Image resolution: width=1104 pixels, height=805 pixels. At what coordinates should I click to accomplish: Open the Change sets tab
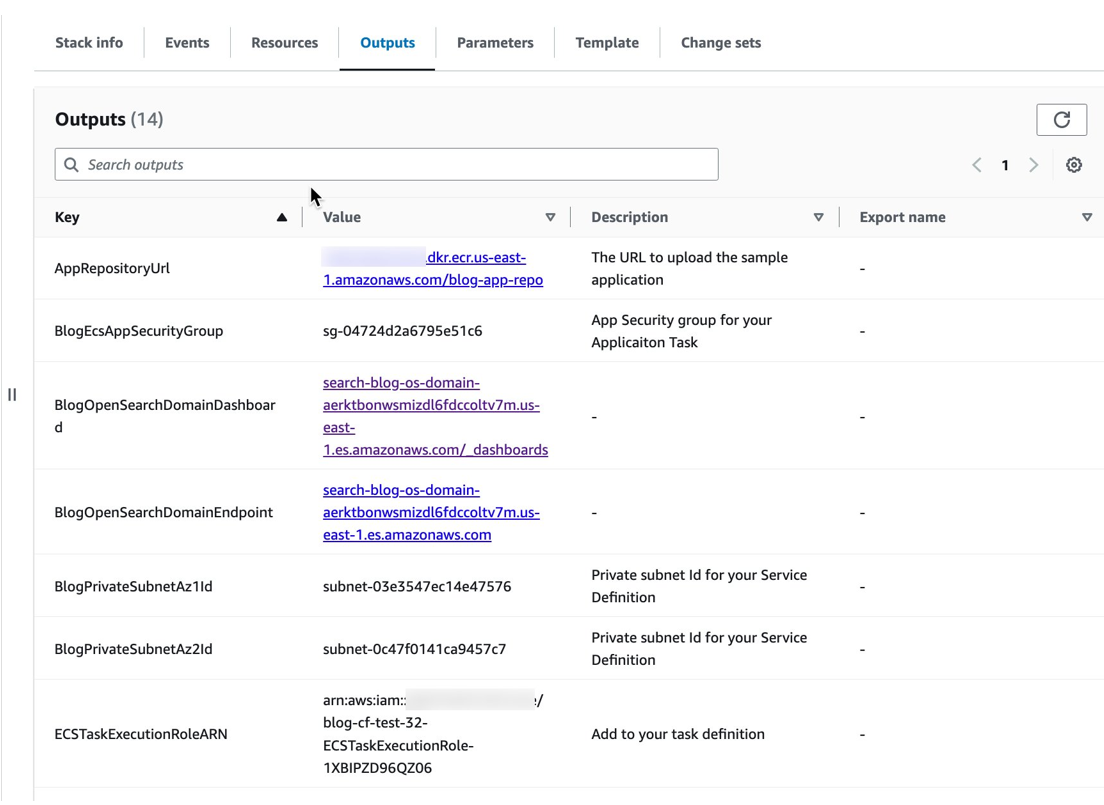tap(720, 42)
